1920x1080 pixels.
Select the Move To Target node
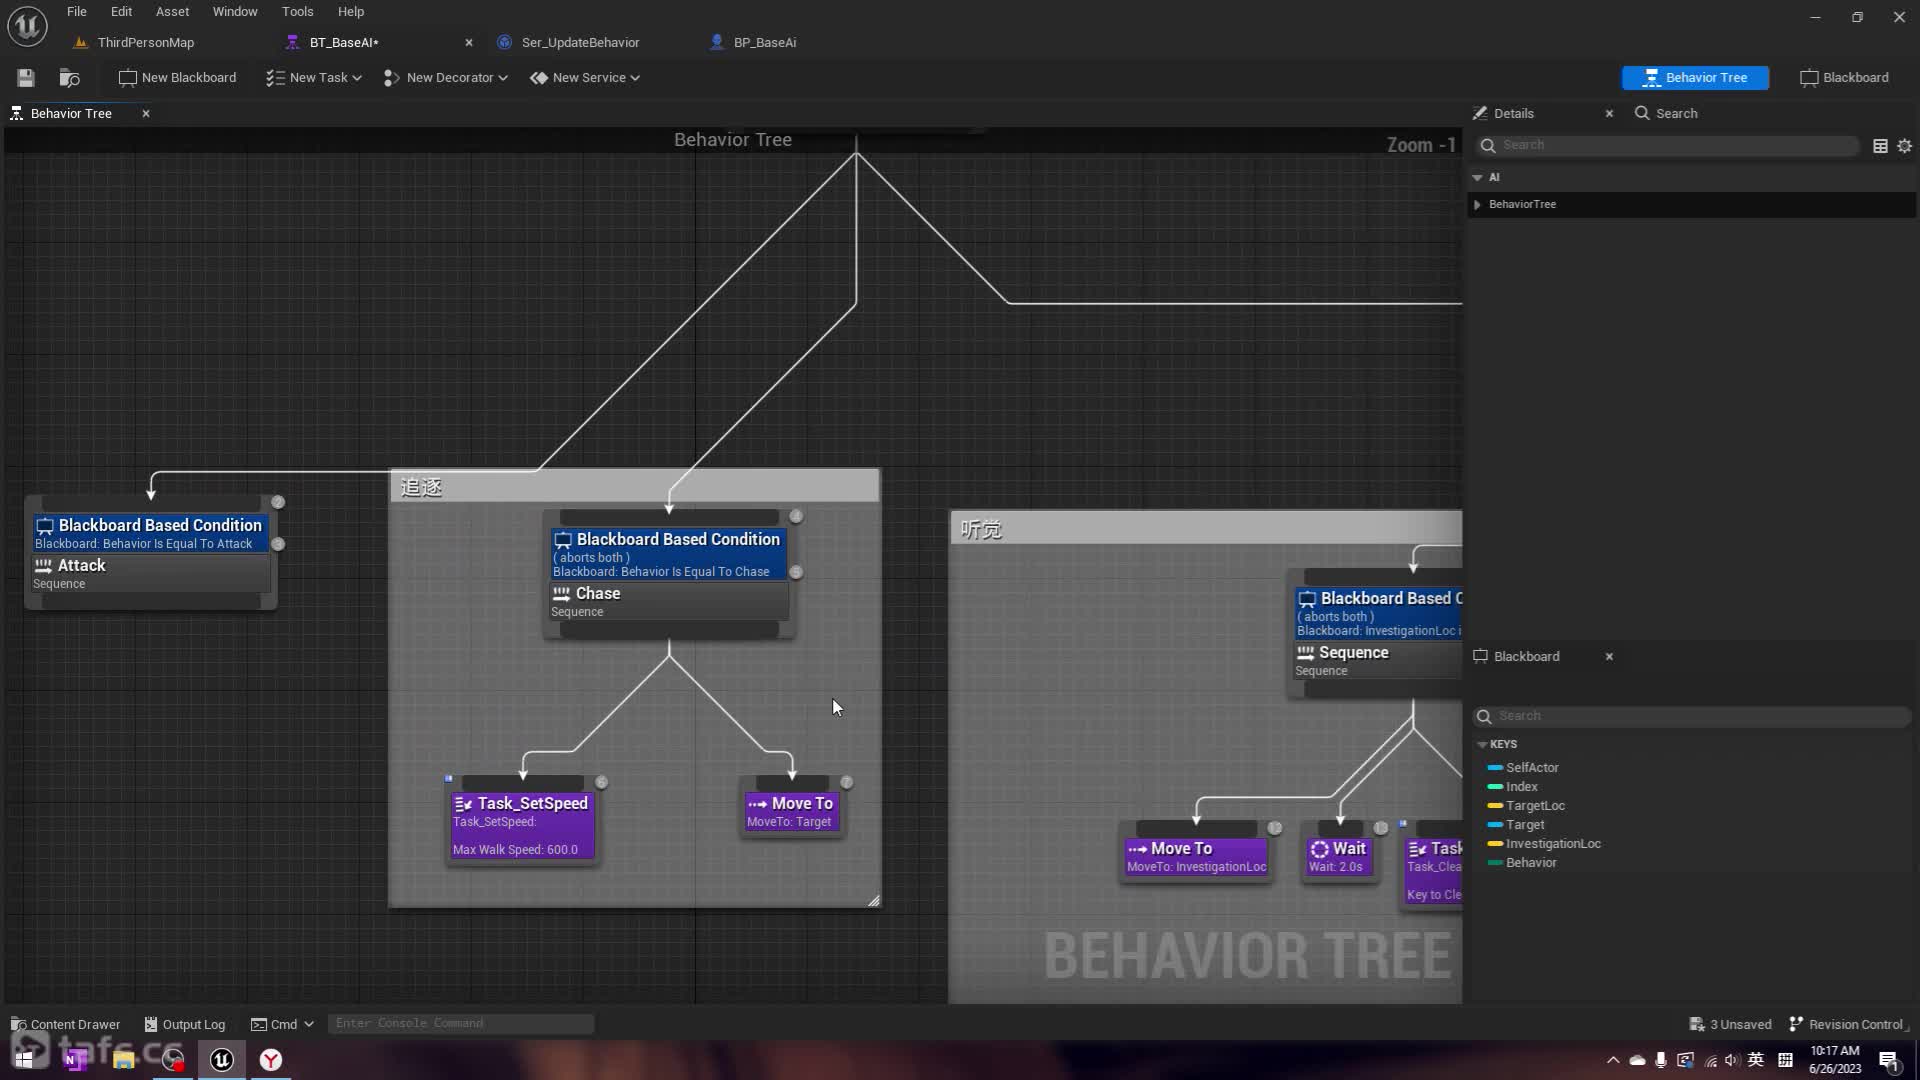[x=790, y=812]
